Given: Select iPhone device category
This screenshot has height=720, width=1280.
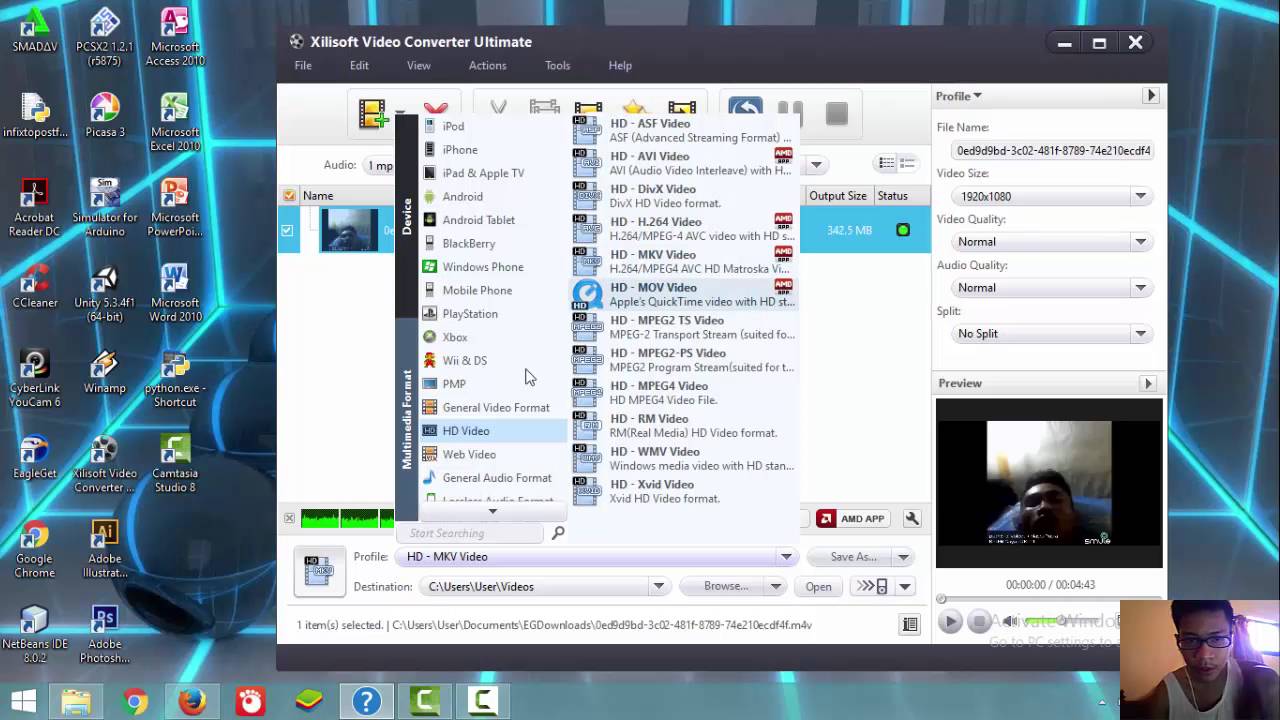Looking at the screenshot, I should [x=491, y=149].
